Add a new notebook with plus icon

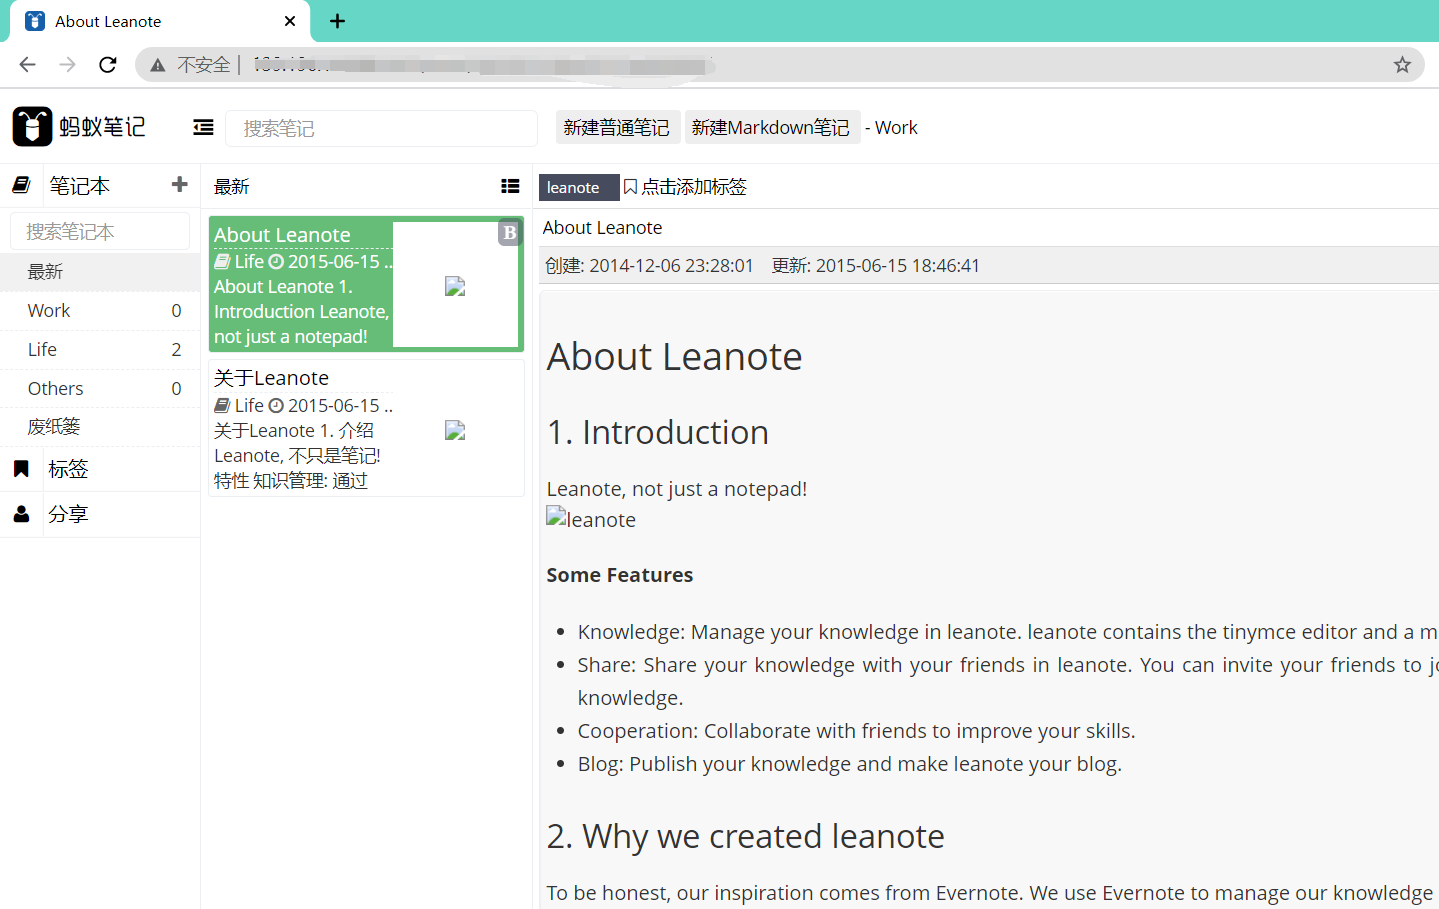point(180,184)
